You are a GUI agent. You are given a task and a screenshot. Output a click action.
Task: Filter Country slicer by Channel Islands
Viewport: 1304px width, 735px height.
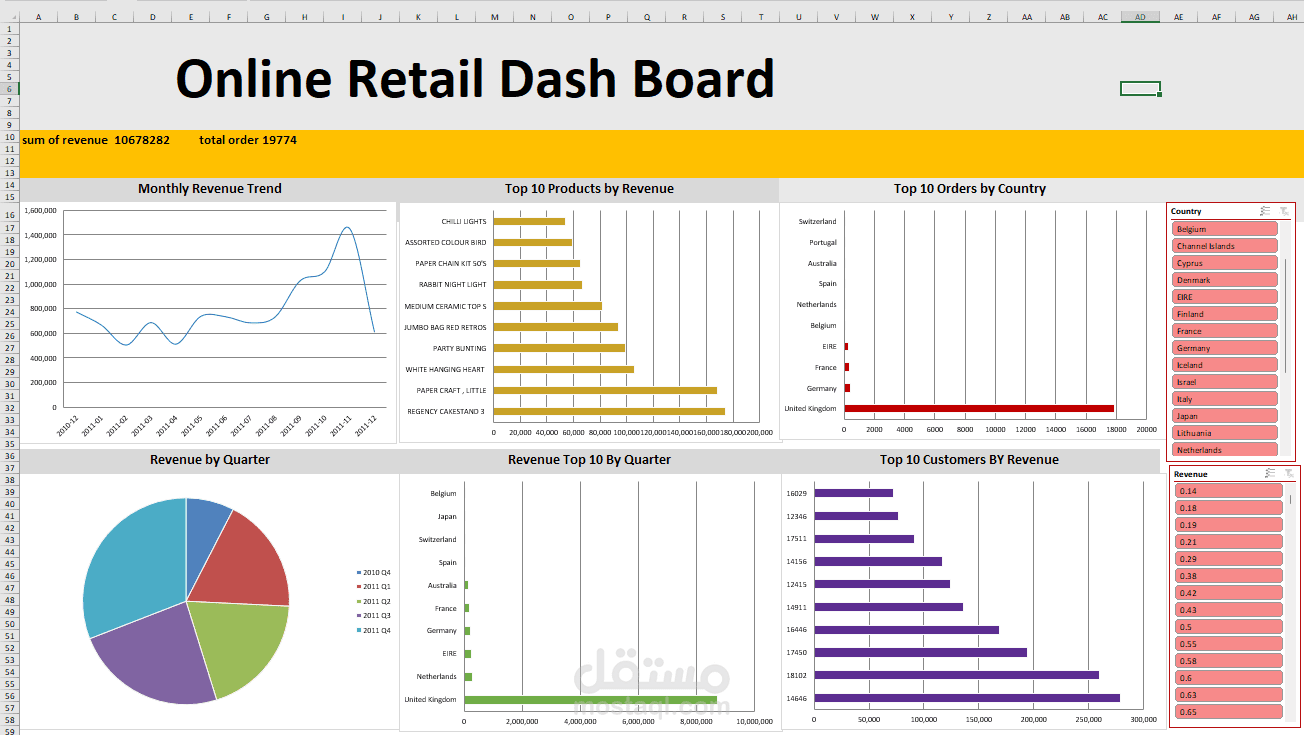pos(1225,246)
